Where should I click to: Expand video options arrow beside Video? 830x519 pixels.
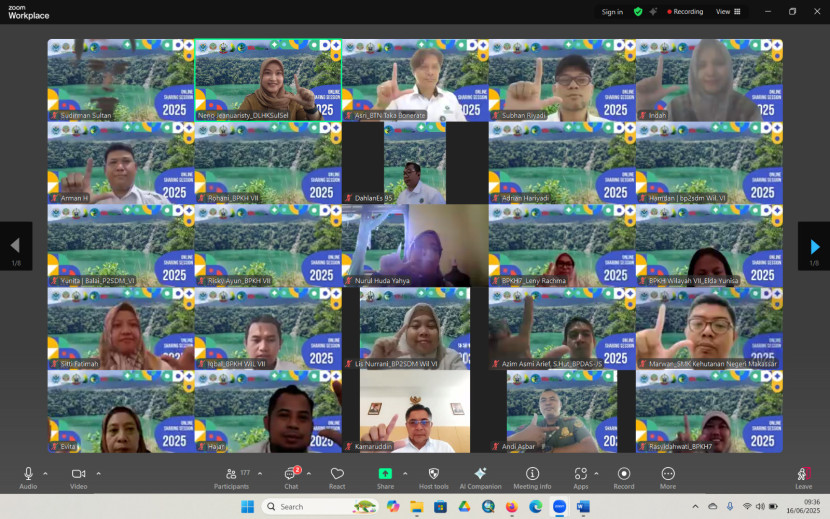98,473
